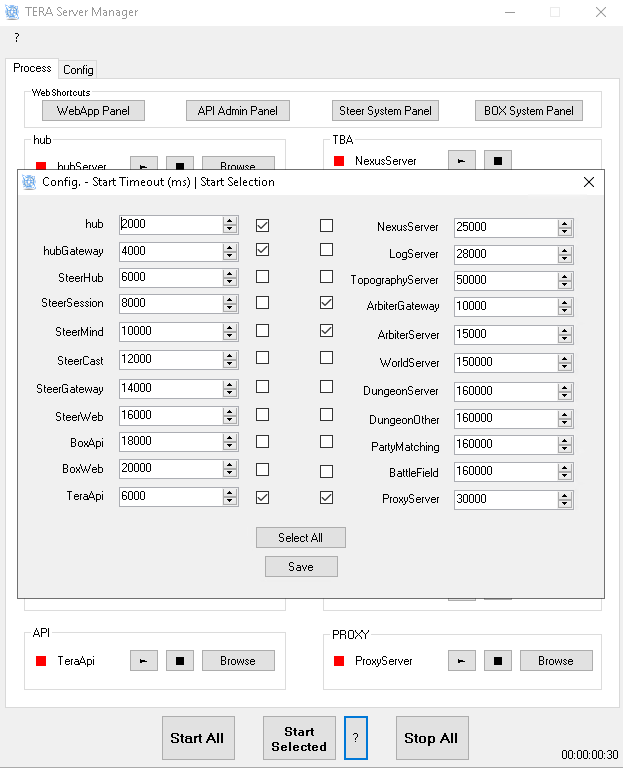The width and height of the screenshot is (623, 769).
Task: Click the red status indicator beside ProxyServer
Action: tap(339, 661)
